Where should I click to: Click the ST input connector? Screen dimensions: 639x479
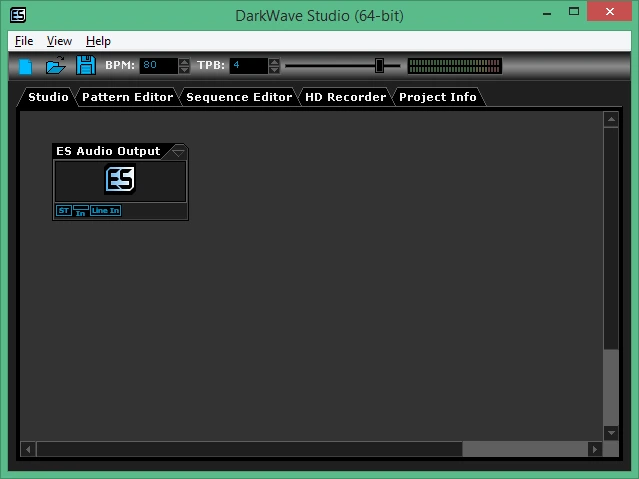click(x=64, y=210)
